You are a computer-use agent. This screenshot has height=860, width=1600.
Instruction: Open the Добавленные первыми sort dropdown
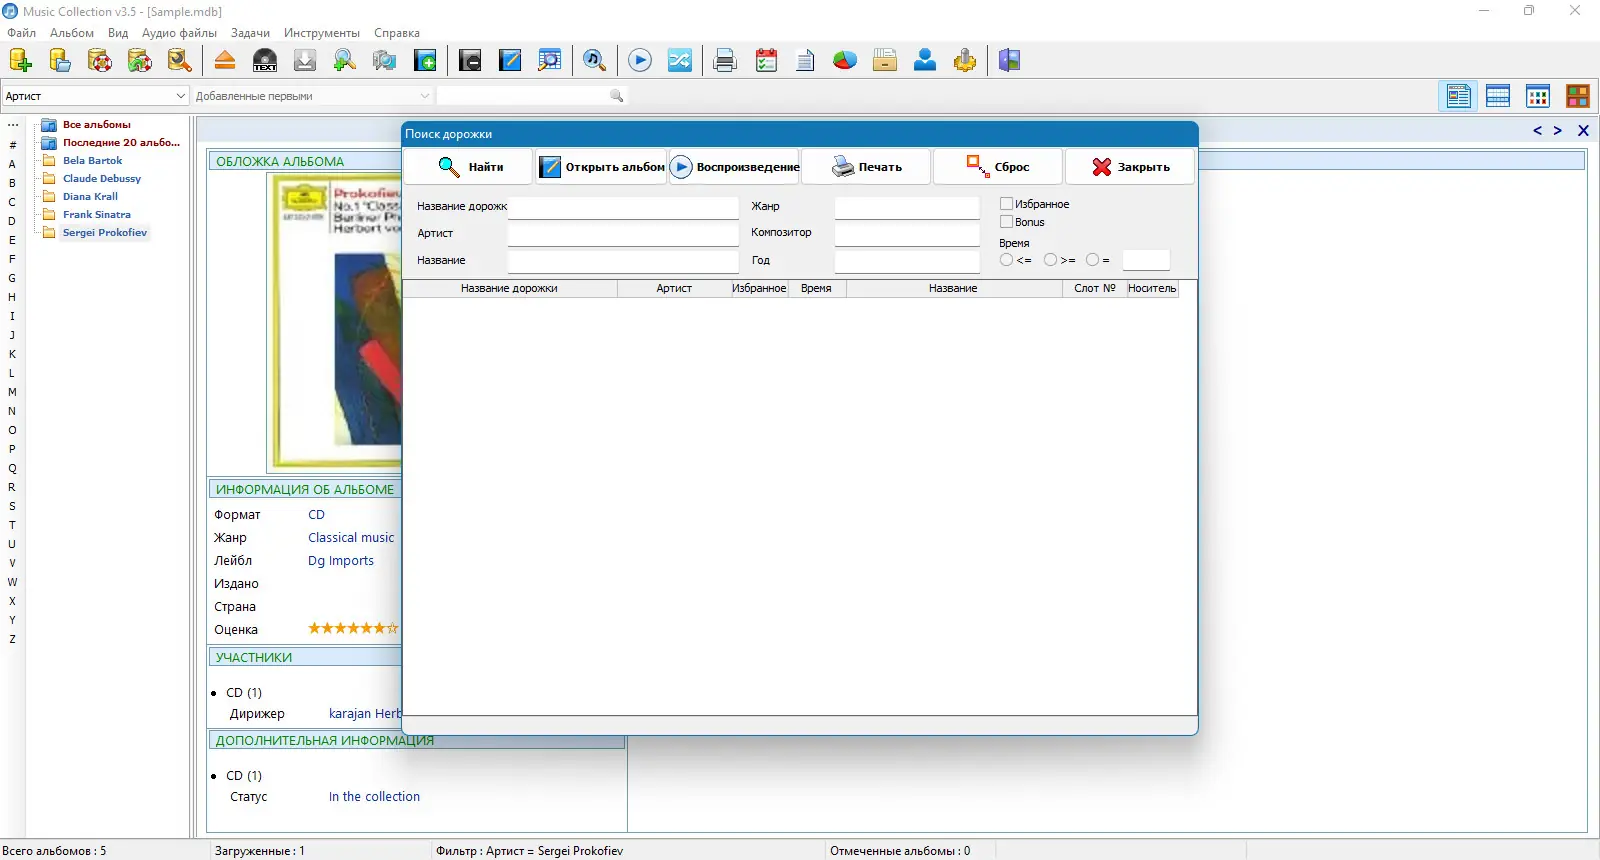click(x=312, y=96)
